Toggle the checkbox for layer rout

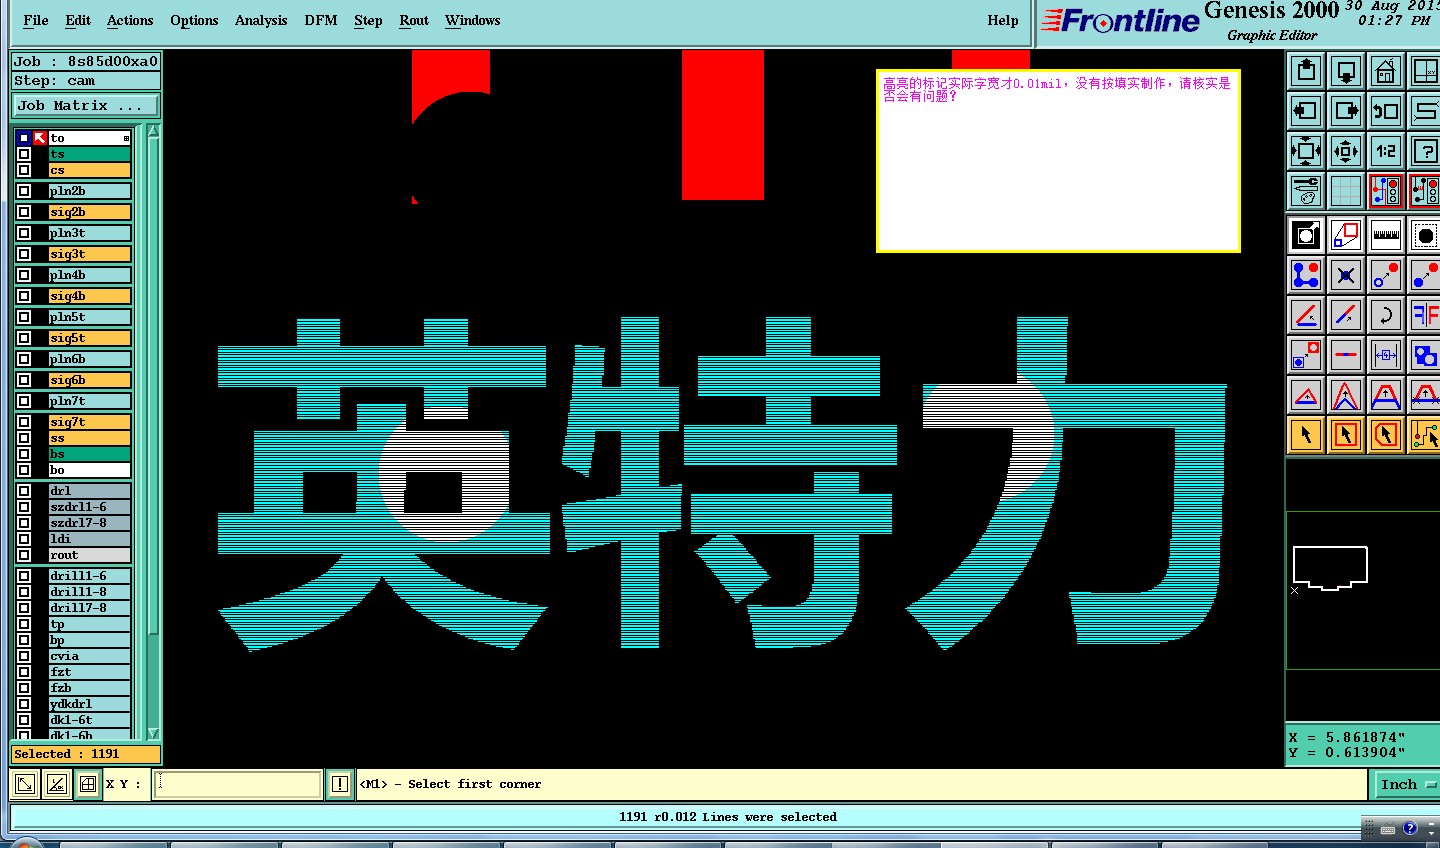click(24, 555)
